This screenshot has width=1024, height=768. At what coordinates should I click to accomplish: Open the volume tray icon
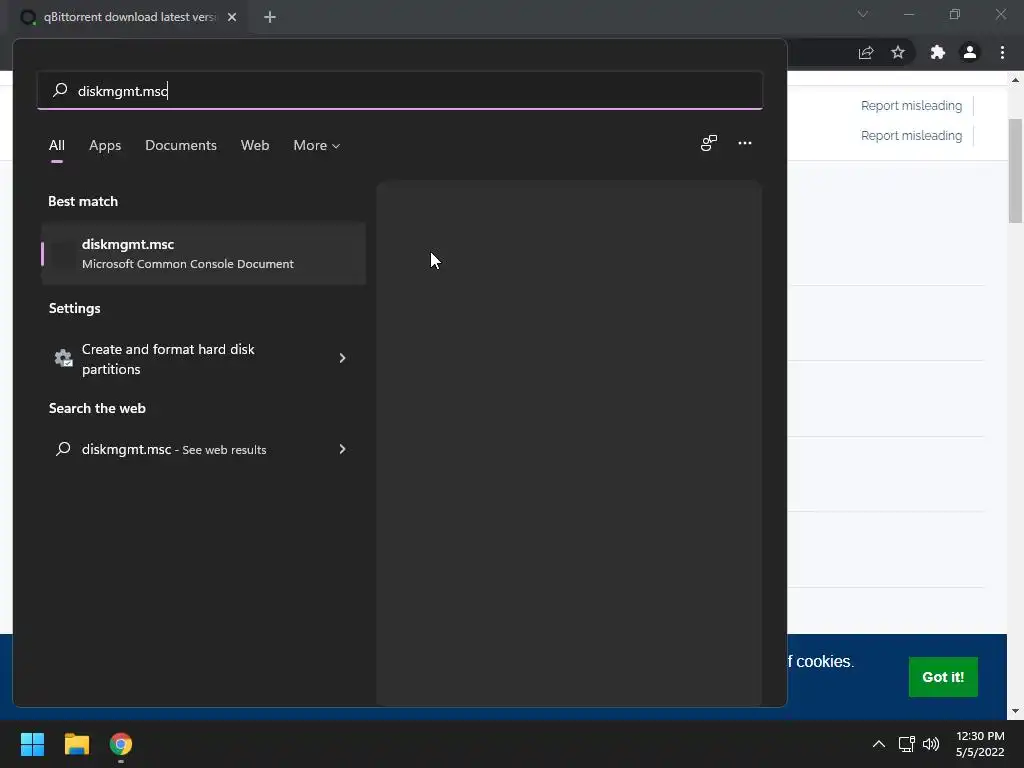point(931,744)
